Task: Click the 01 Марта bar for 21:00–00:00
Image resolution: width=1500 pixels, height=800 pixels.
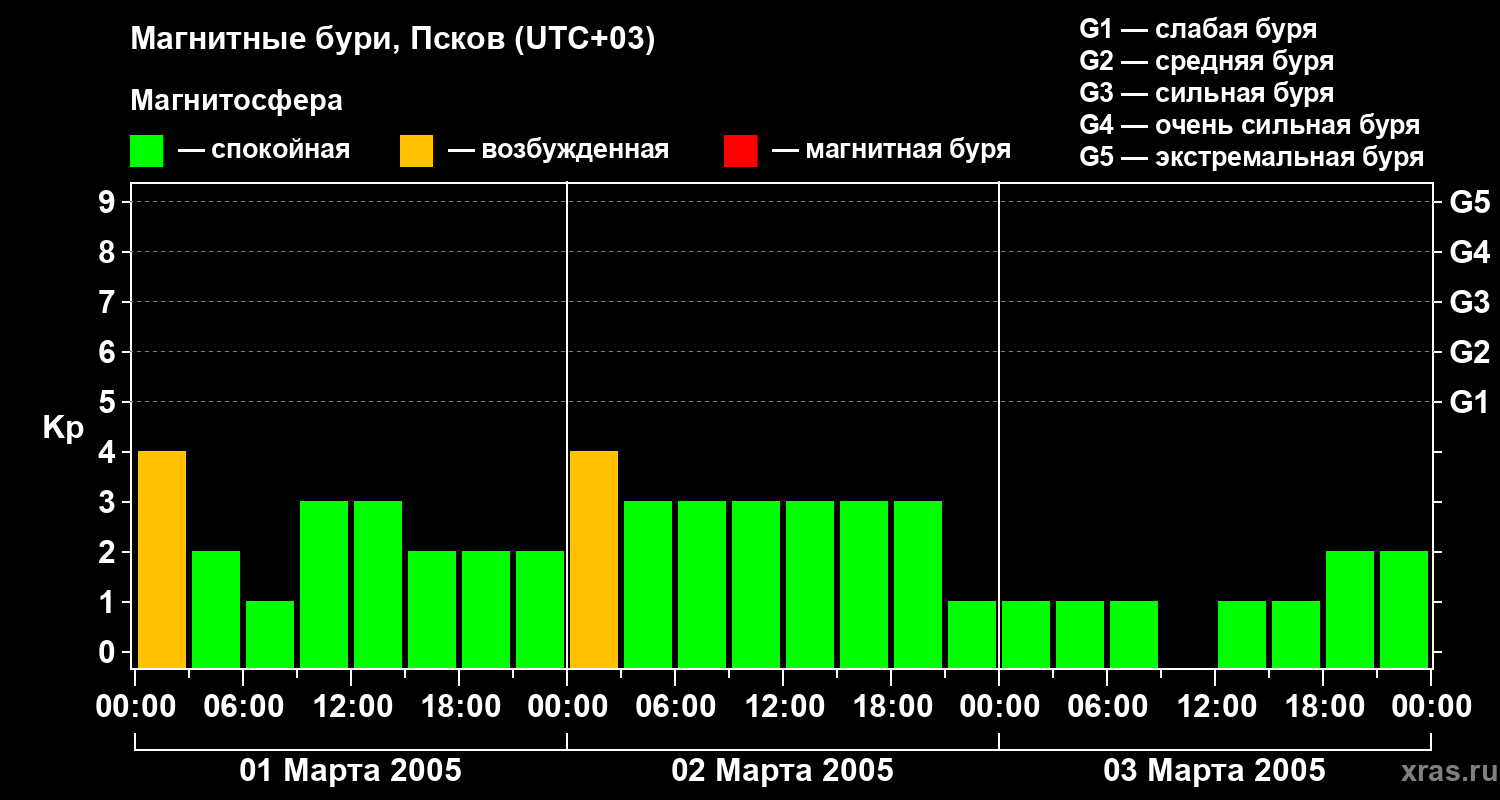Action: (x=540, y=609)
